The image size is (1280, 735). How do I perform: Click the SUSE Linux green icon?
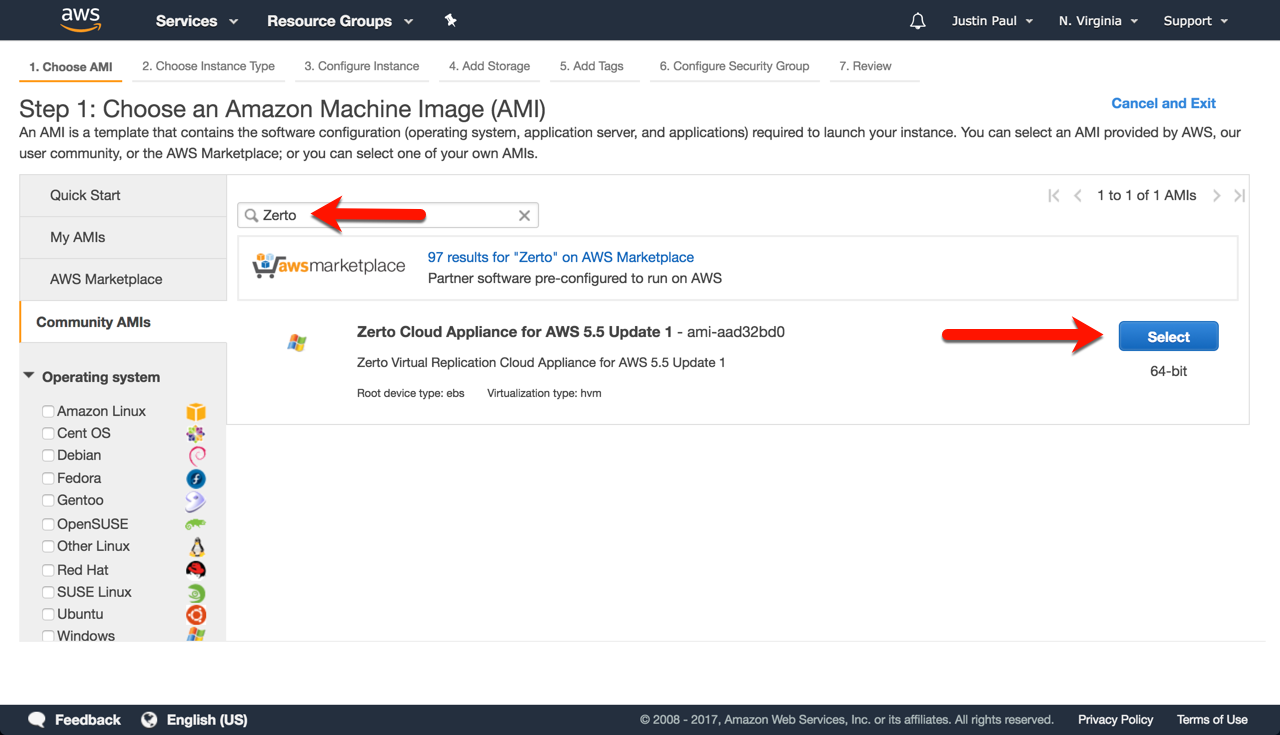point(196,592)
